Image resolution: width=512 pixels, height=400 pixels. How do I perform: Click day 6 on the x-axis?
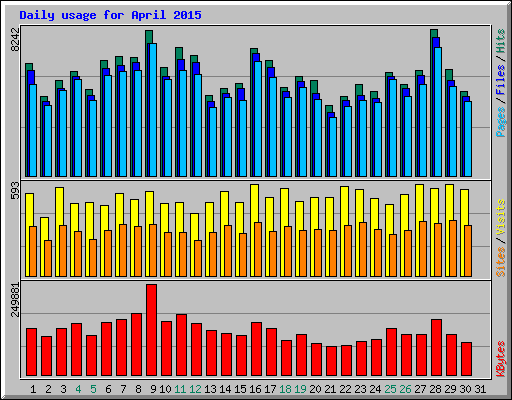[108, 389]
